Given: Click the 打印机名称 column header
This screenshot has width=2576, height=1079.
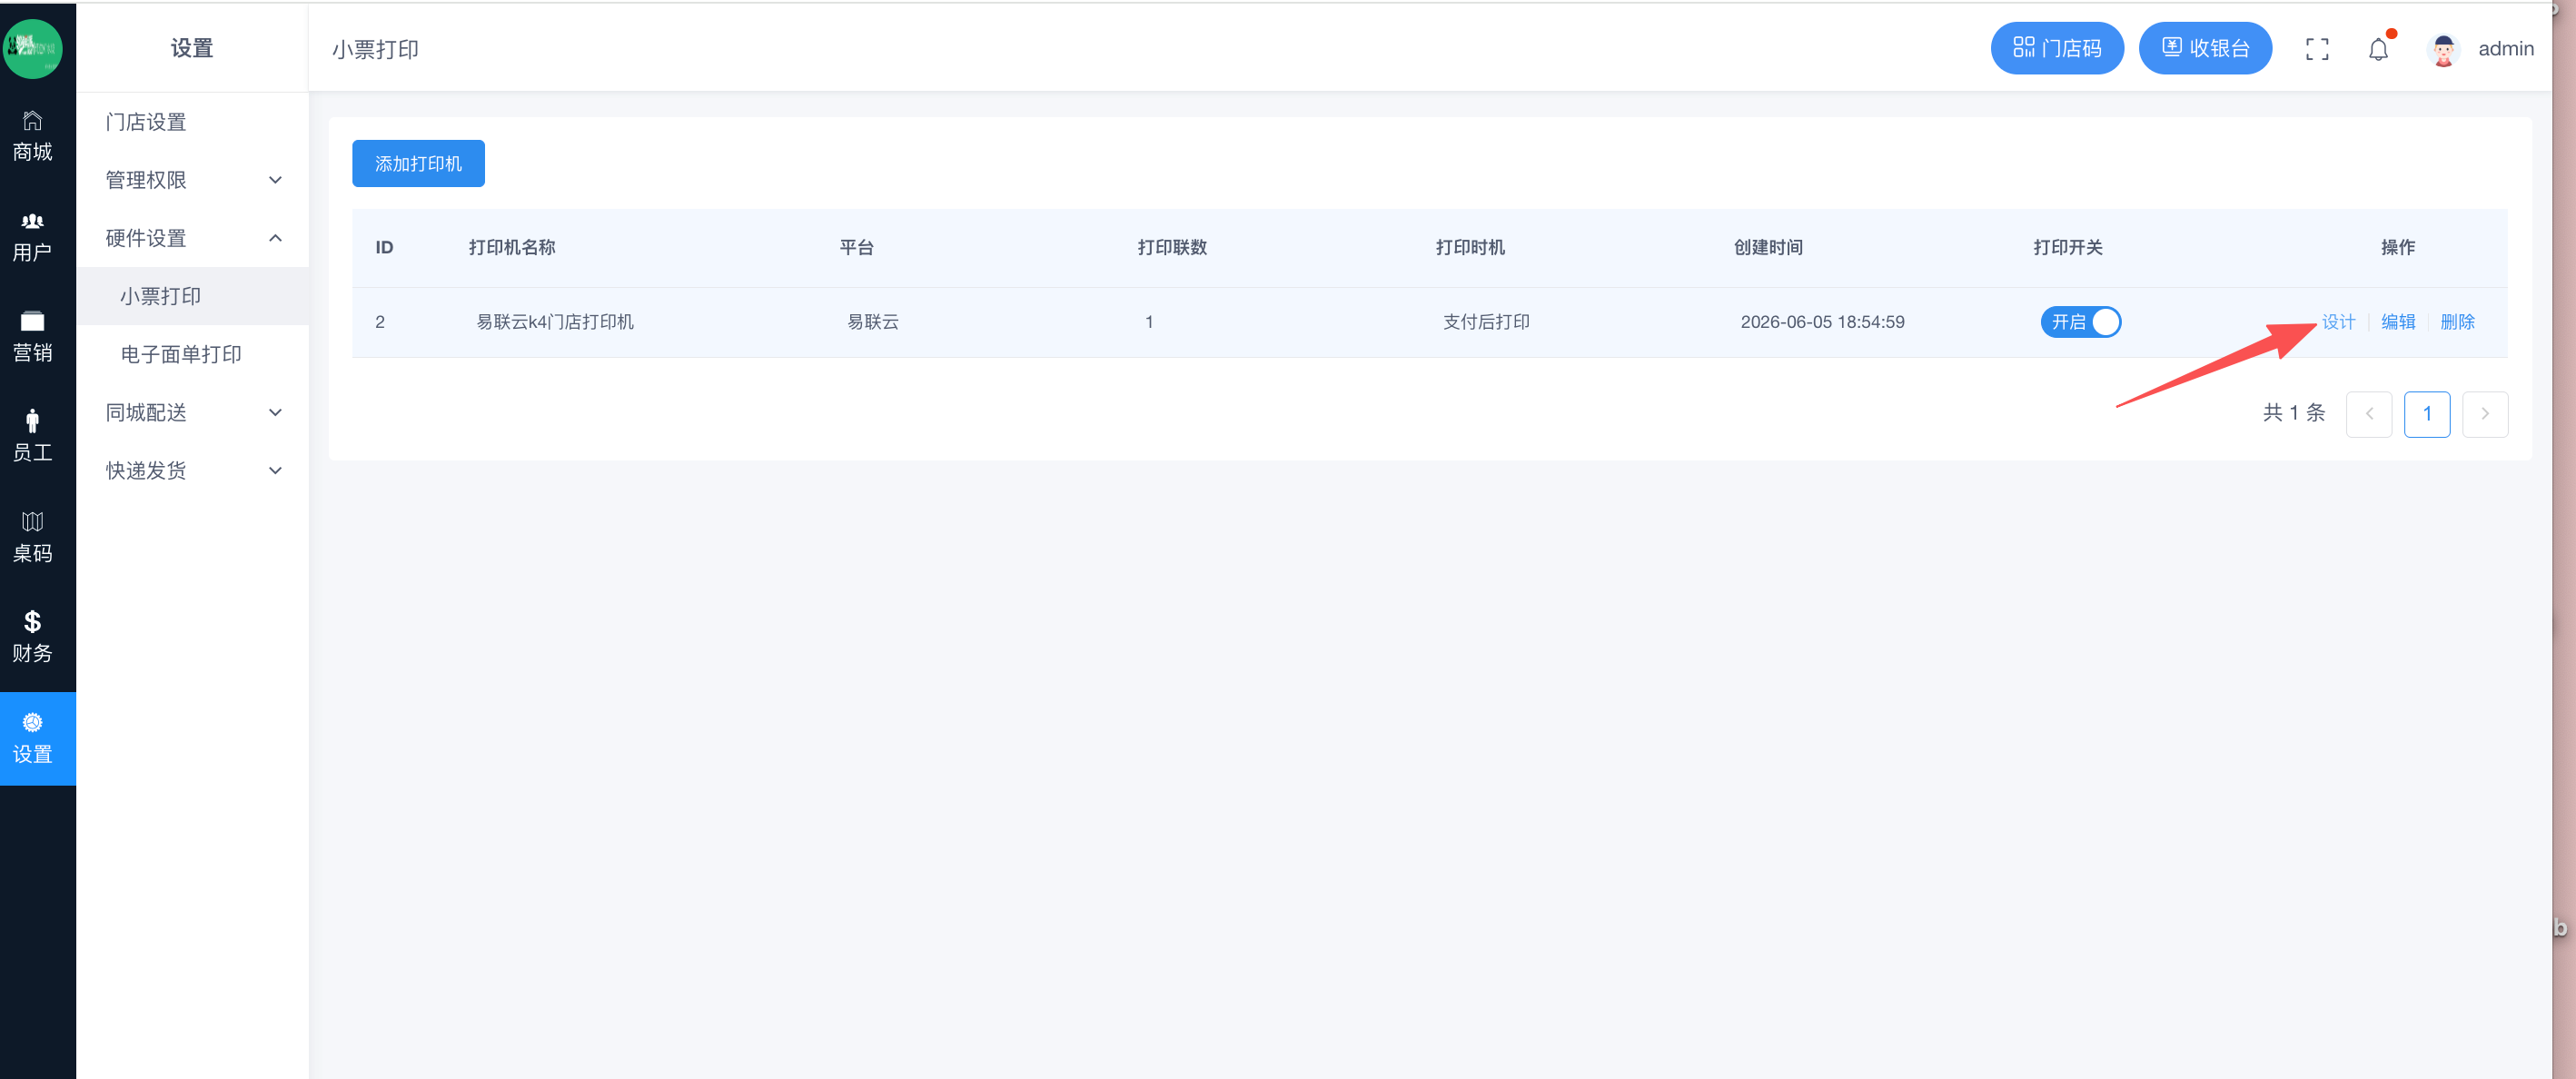Looking at the screenshot, I should click(x=511, y=247).
